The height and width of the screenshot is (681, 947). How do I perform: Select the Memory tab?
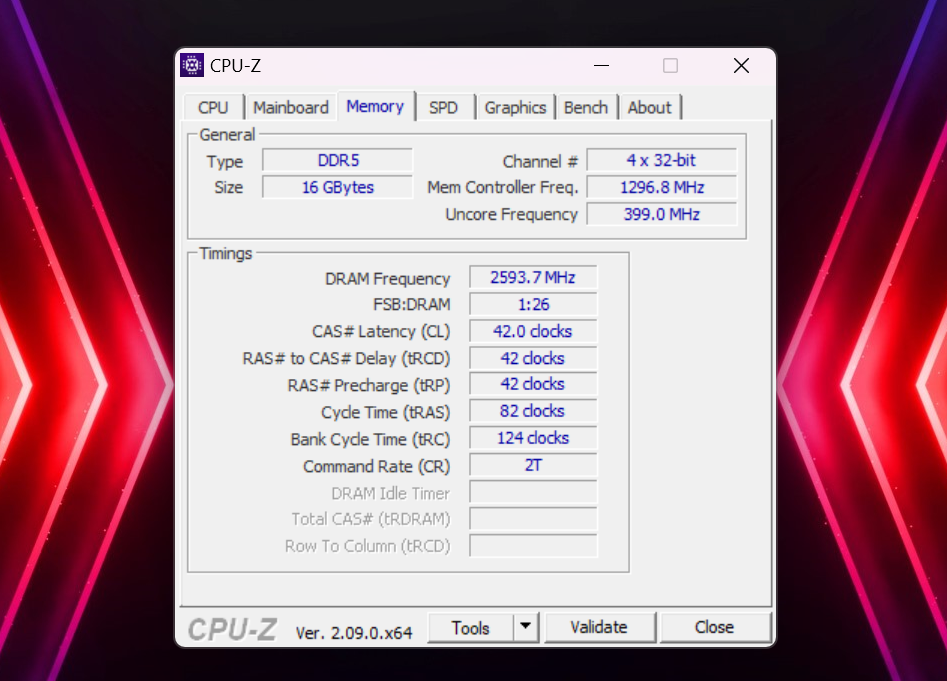point(375,106)
